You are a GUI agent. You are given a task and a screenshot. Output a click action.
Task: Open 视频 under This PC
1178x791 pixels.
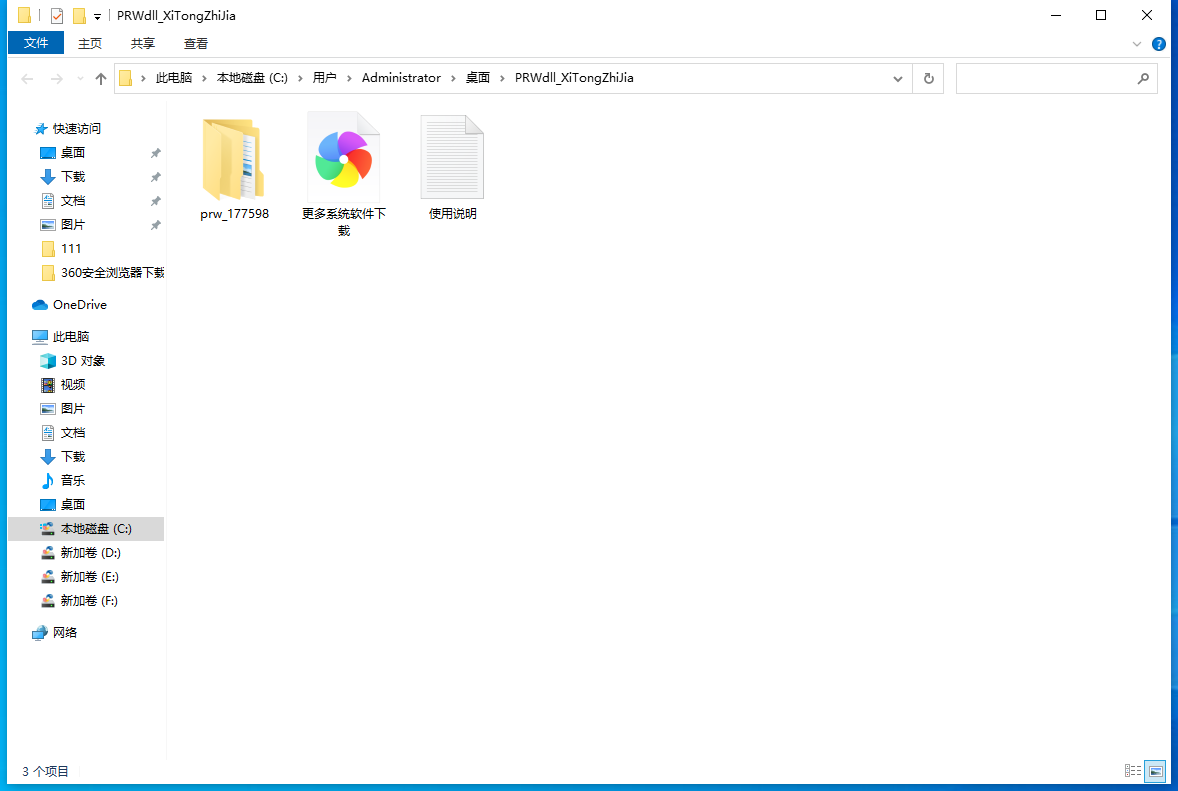tap(73, 385)
